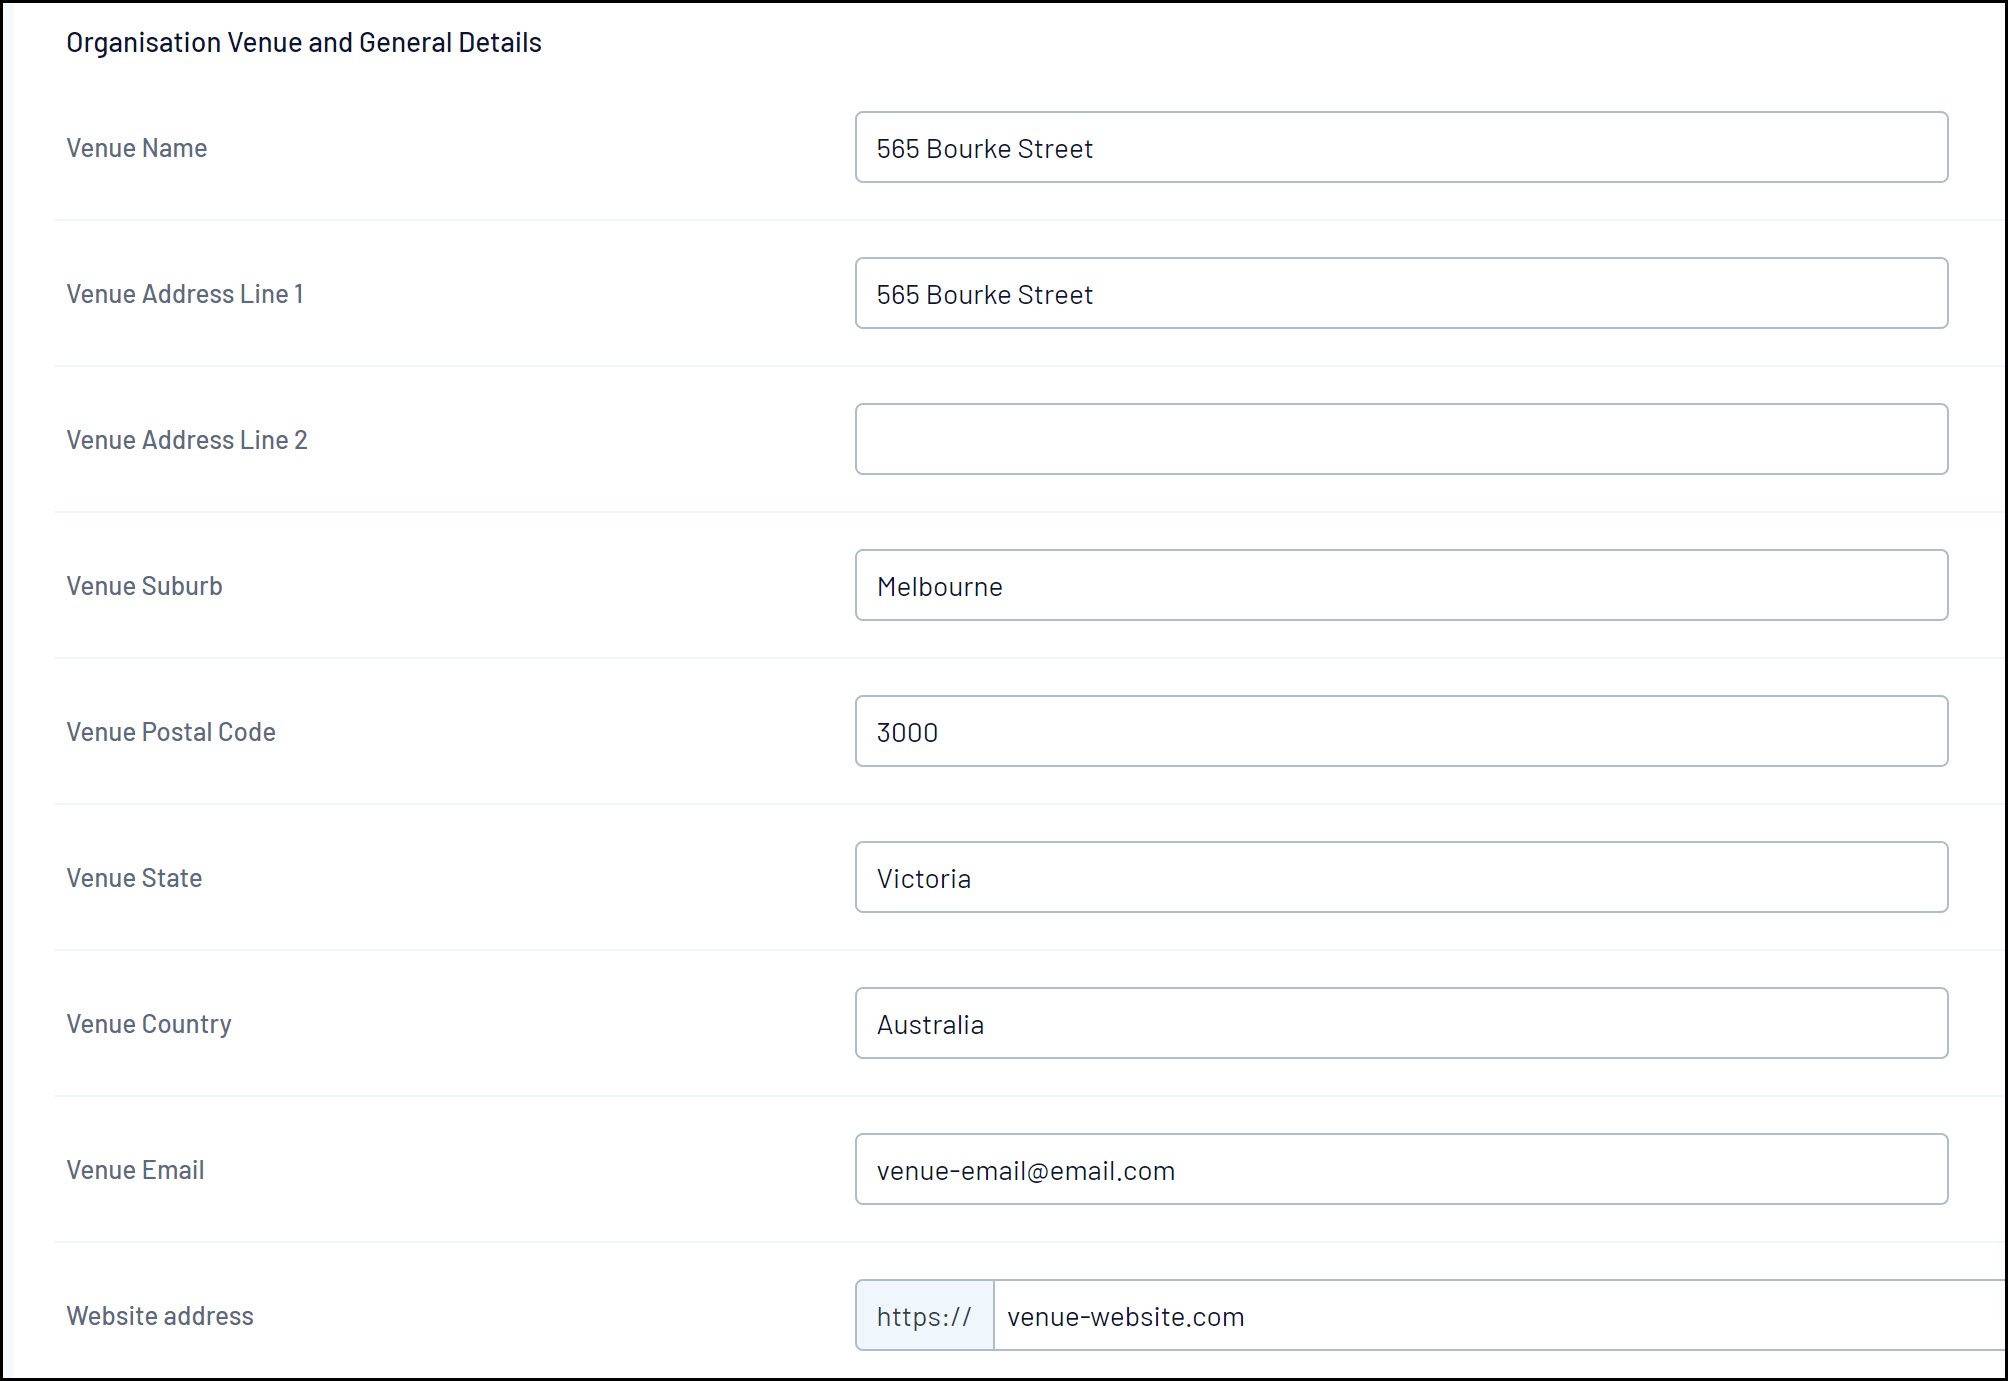The width and height of the screenshot is (2008, 1381).
Task: Click the Venue Suburb label
Action: tap(144, 586)
